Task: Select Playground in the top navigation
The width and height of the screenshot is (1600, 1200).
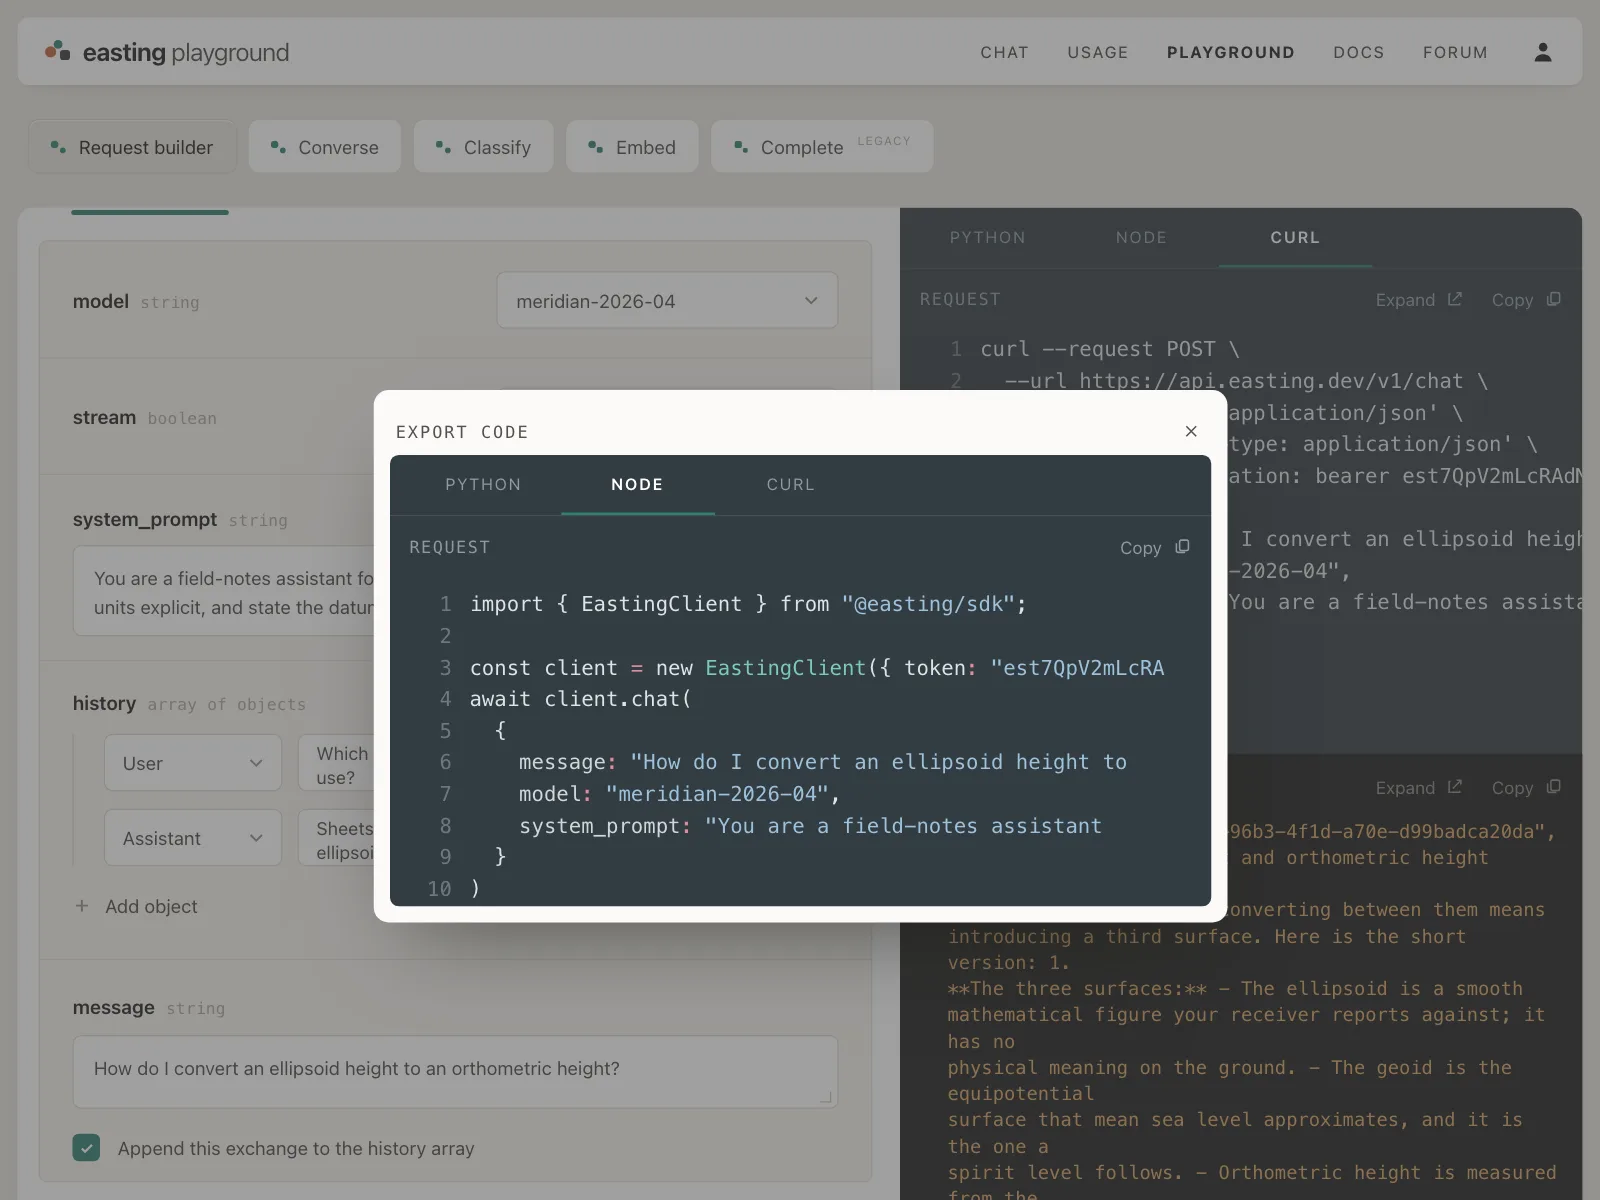Action: coord(1230,52)
